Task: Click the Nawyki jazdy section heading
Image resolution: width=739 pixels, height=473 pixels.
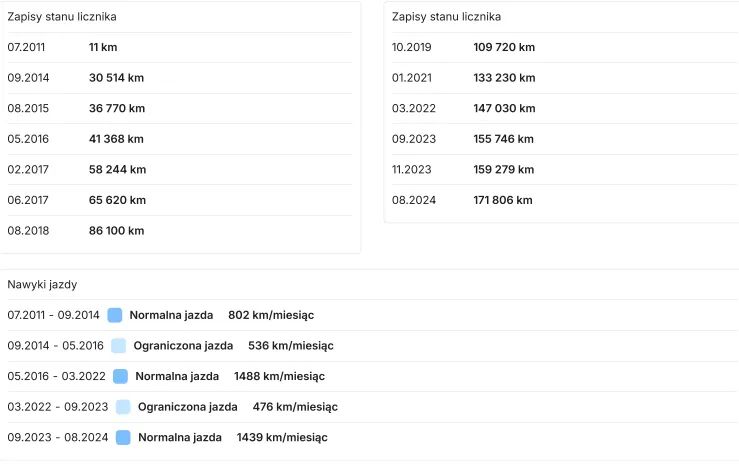Action: [x=42, y=285]
